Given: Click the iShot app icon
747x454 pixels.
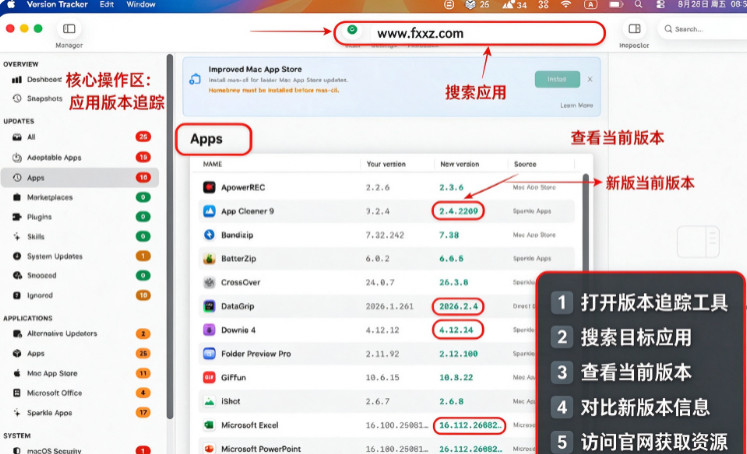Looking at the screenshot, I should pos(209,401).
